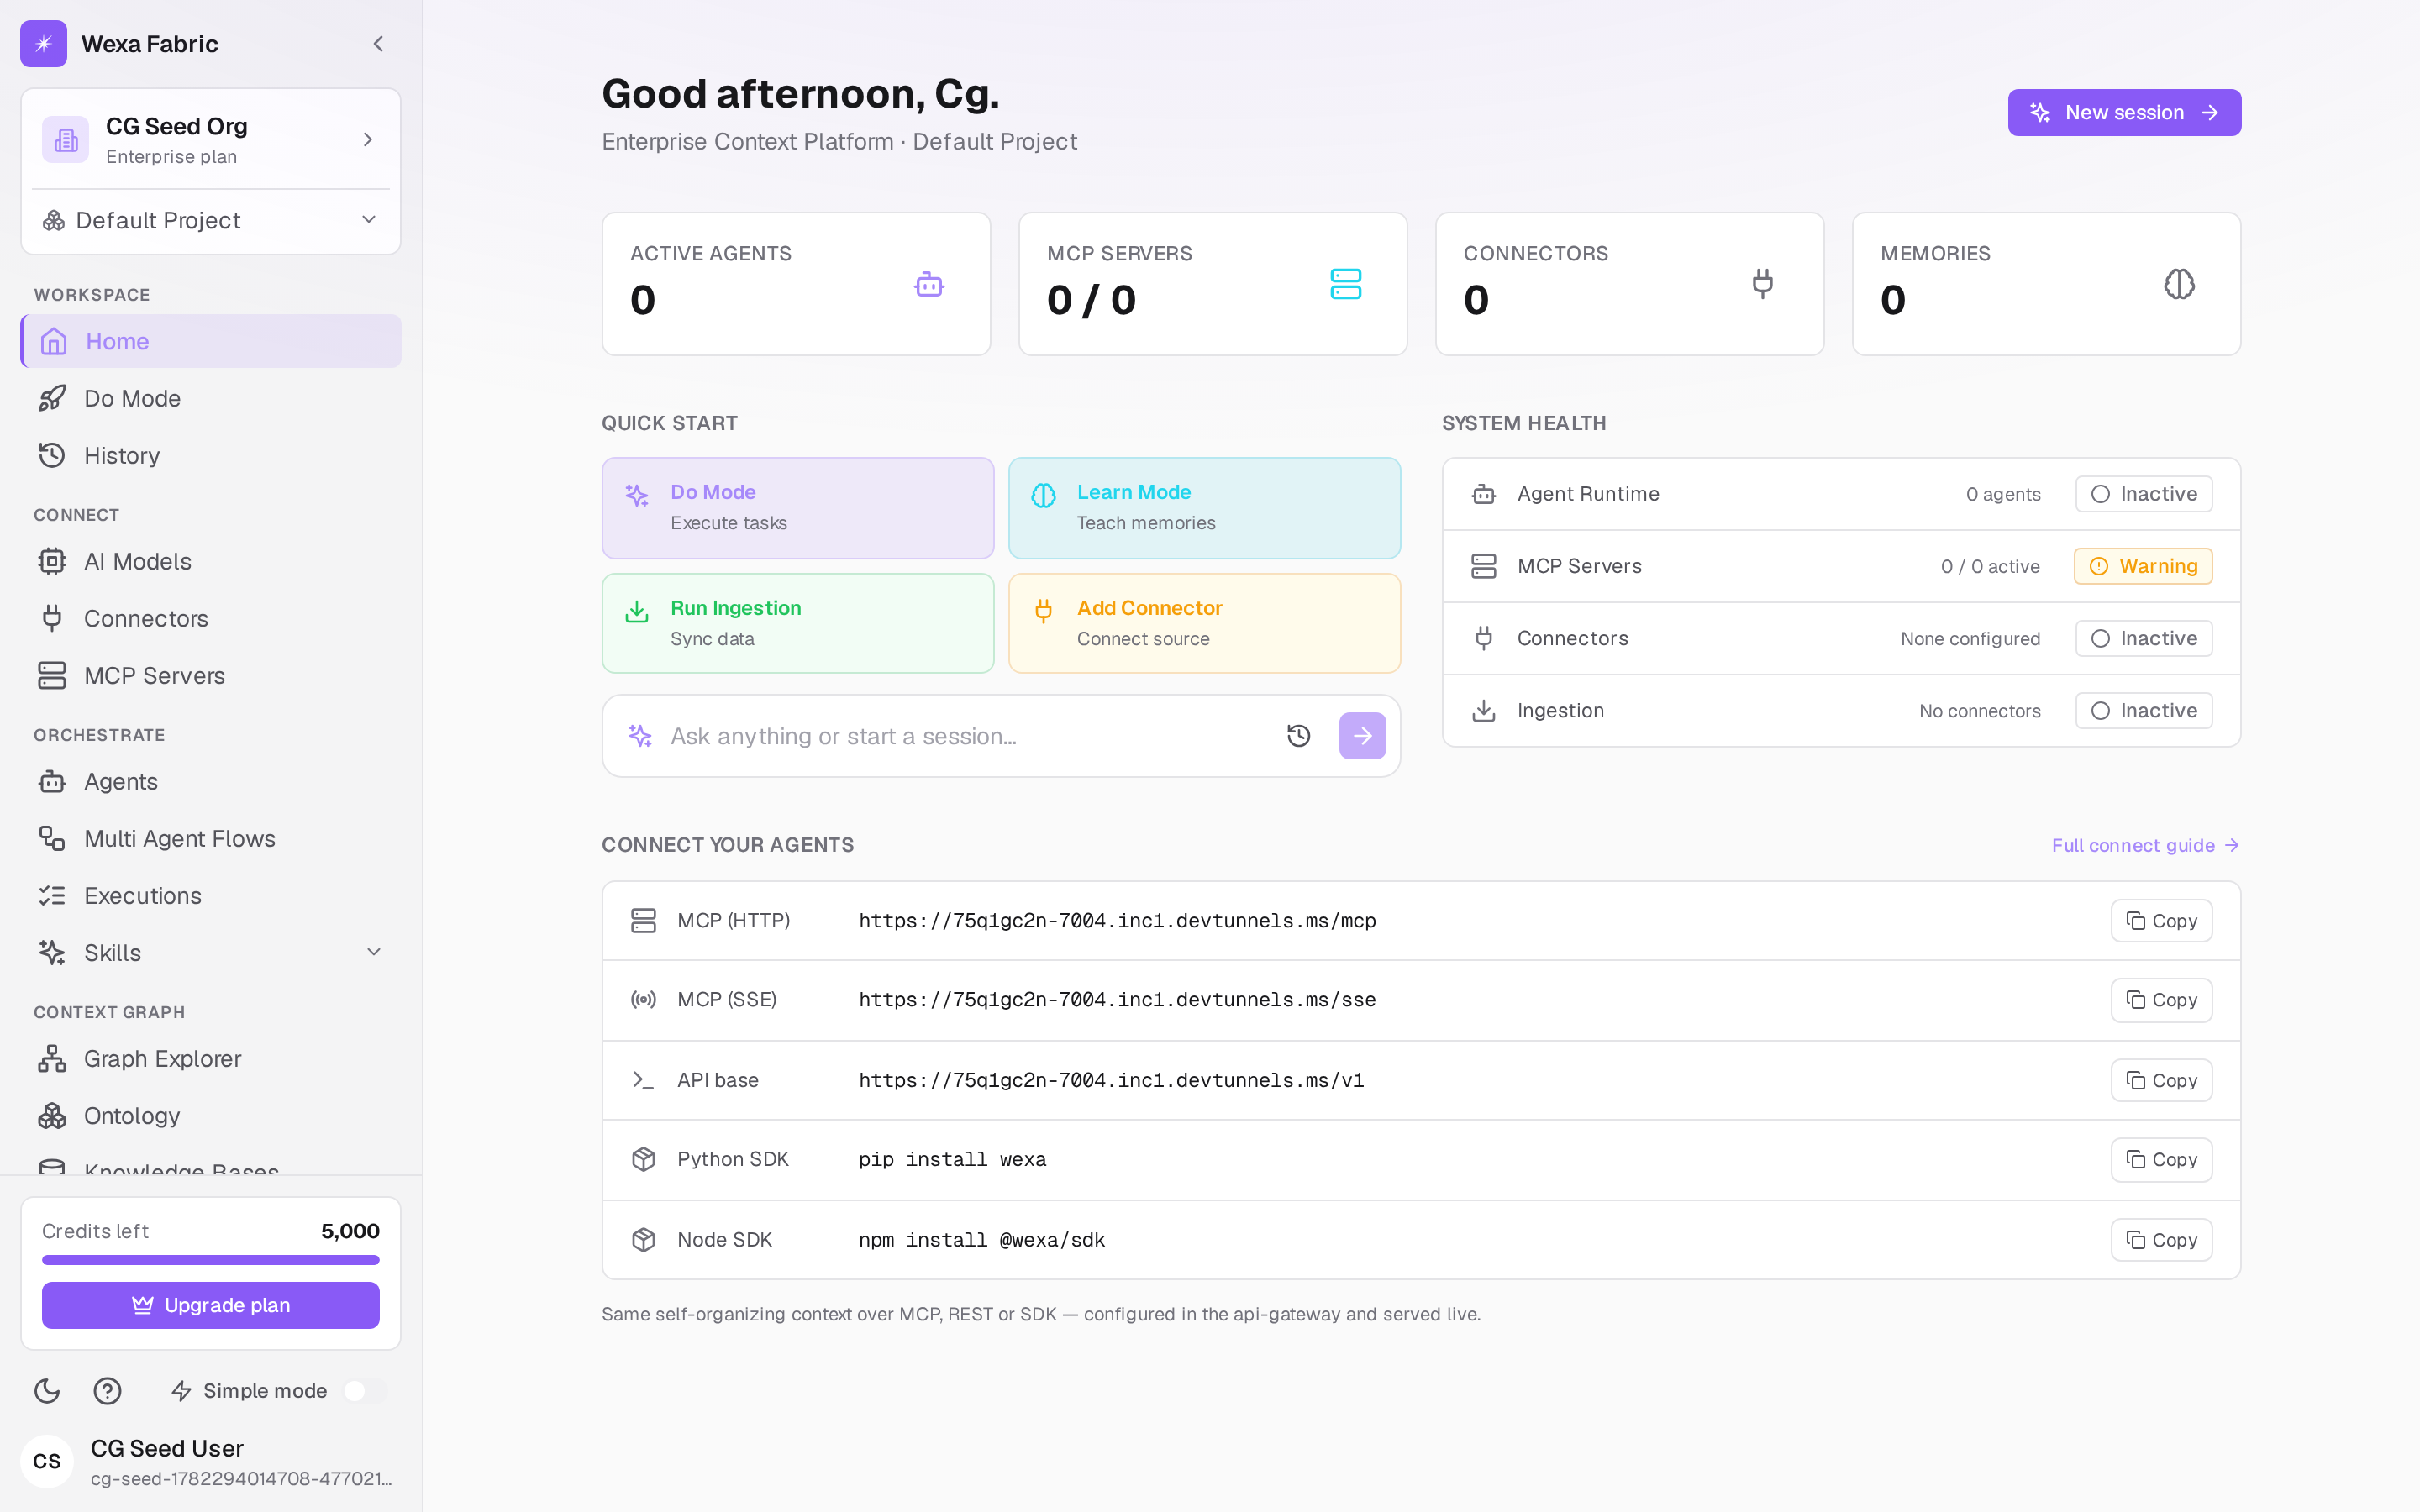Open Graph Explorer

click(x=211, y=1058)
